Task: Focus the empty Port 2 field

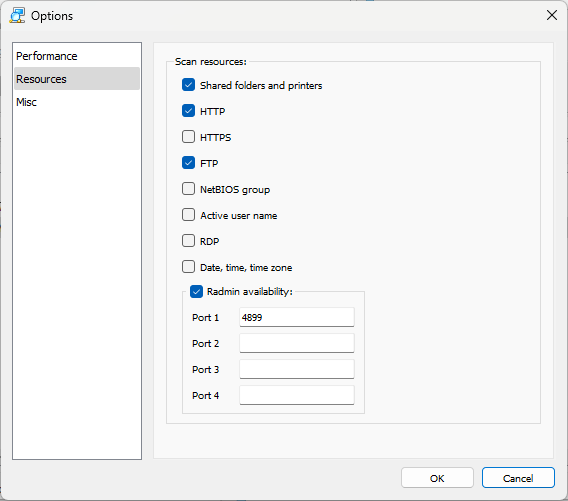Action: (297, 343)
